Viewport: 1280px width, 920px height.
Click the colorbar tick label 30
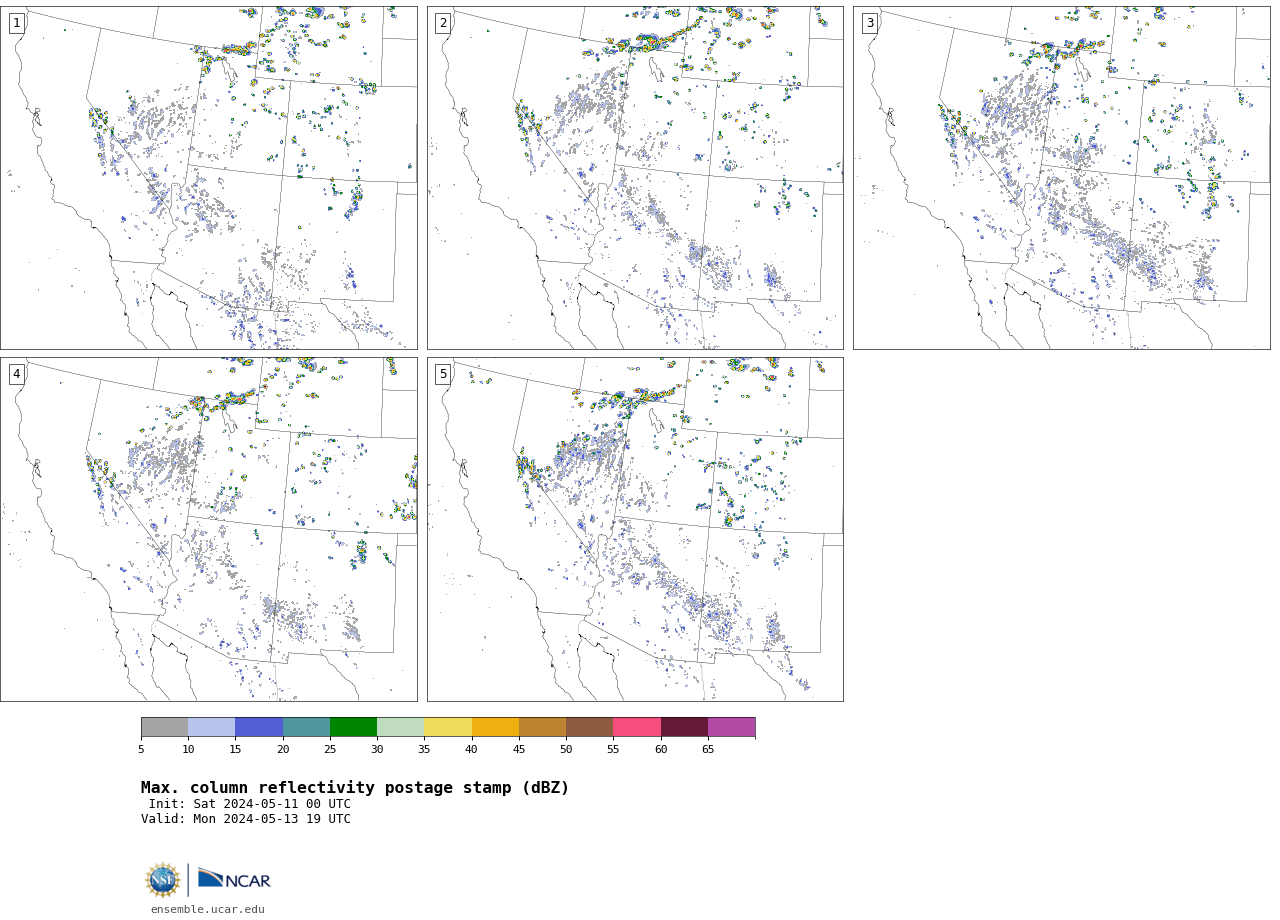(377, 749)
